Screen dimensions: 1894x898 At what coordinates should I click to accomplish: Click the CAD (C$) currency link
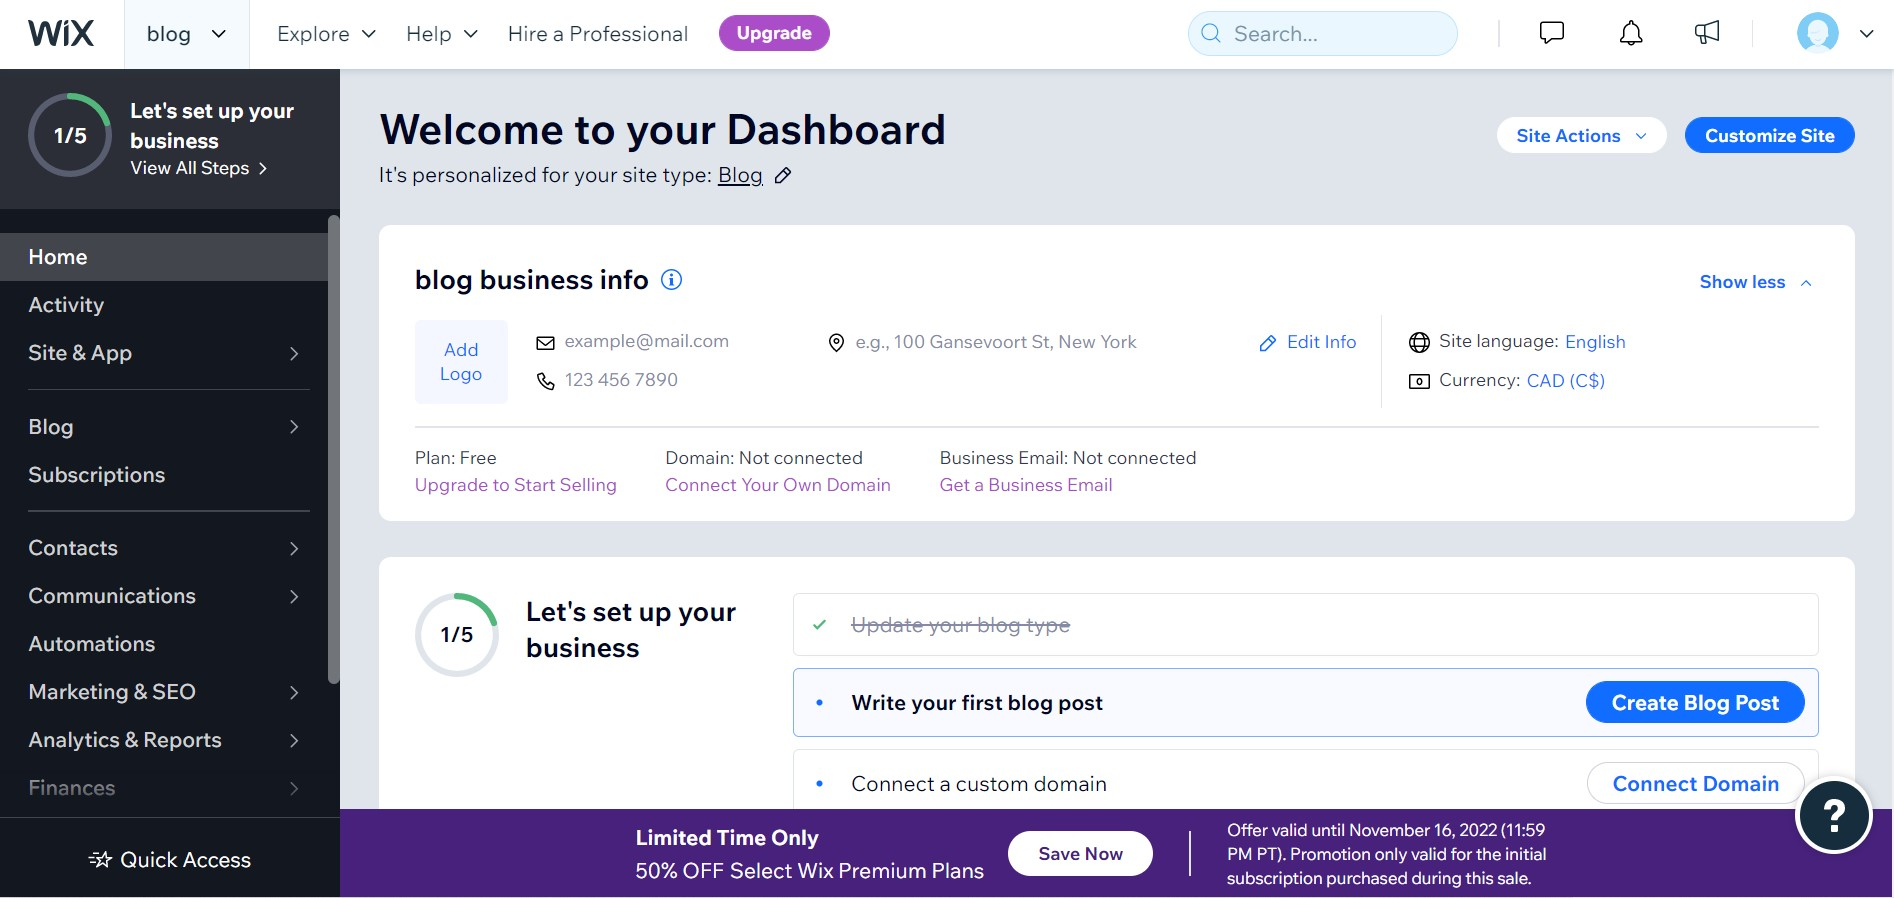1565,381
